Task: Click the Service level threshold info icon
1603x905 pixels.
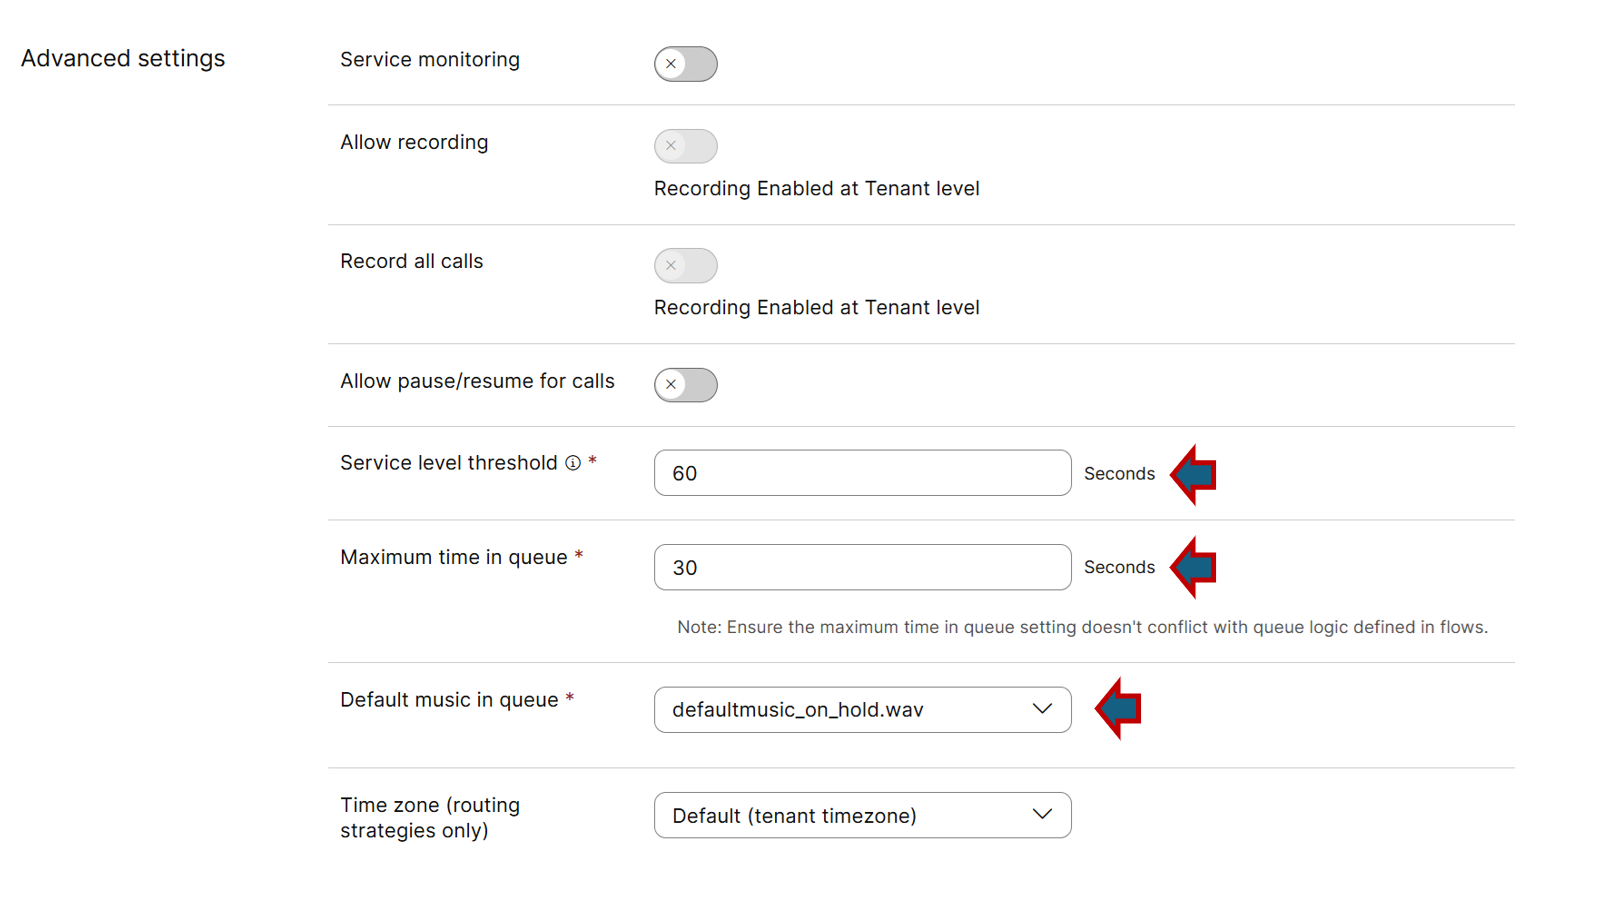Action: (x=573, y=463)
